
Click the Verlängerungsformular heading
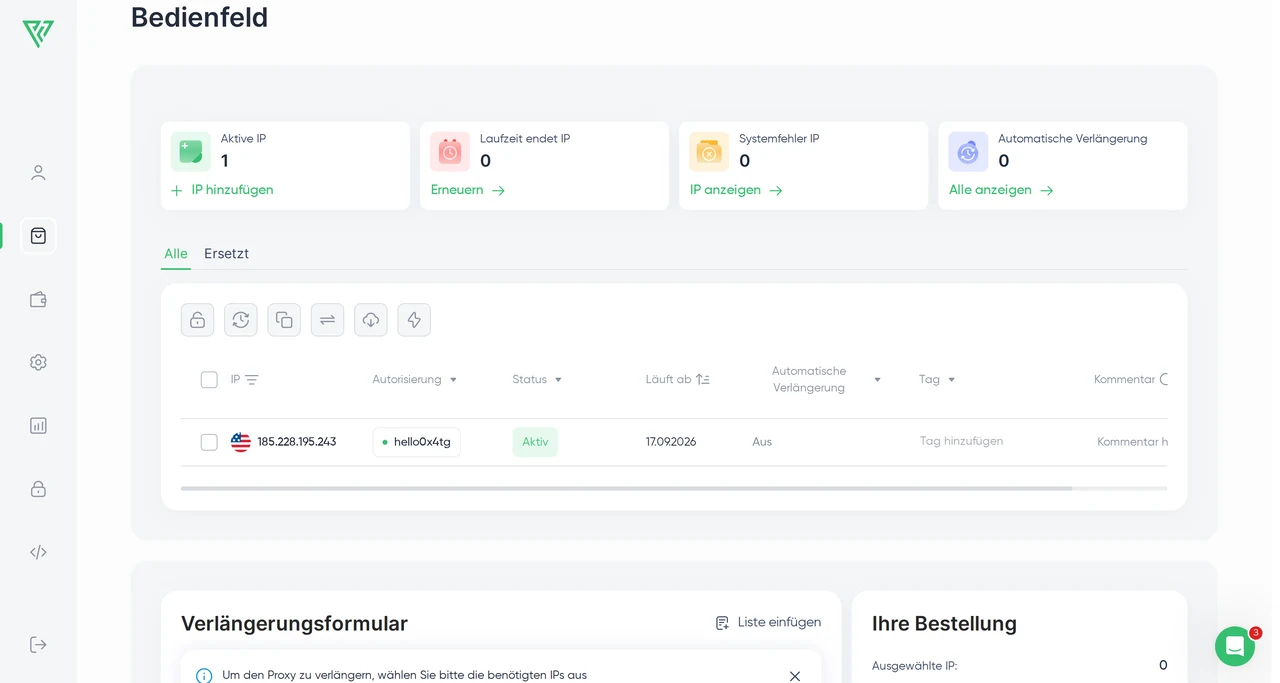(x=294, y=624)
